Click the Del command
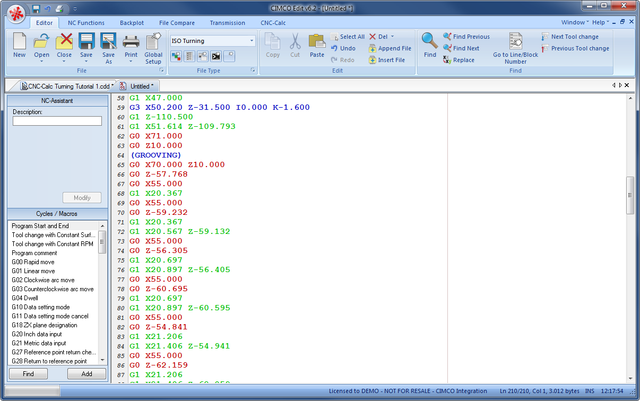The height and width of the screenshot is (401, 640). tap(378, 37)
